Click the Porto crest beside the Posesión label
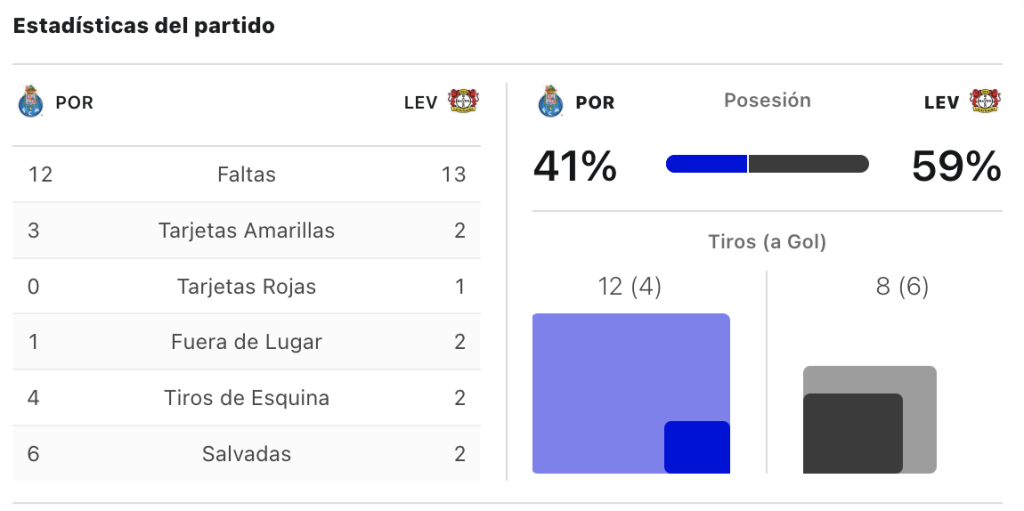1024x511 pixels. pos(551,102)
